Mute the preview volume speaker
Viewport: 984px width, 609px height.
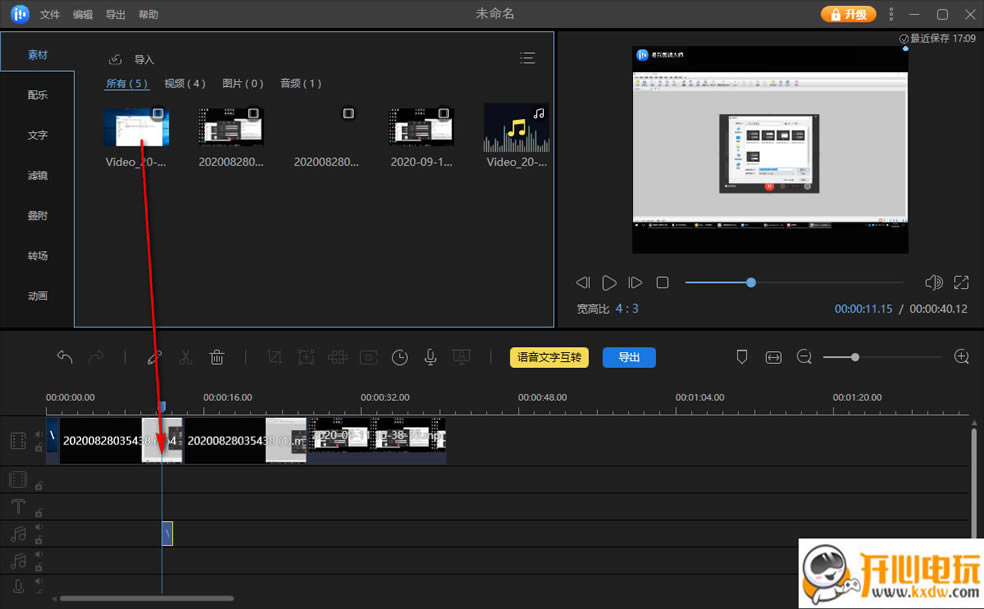coord(933,283)
